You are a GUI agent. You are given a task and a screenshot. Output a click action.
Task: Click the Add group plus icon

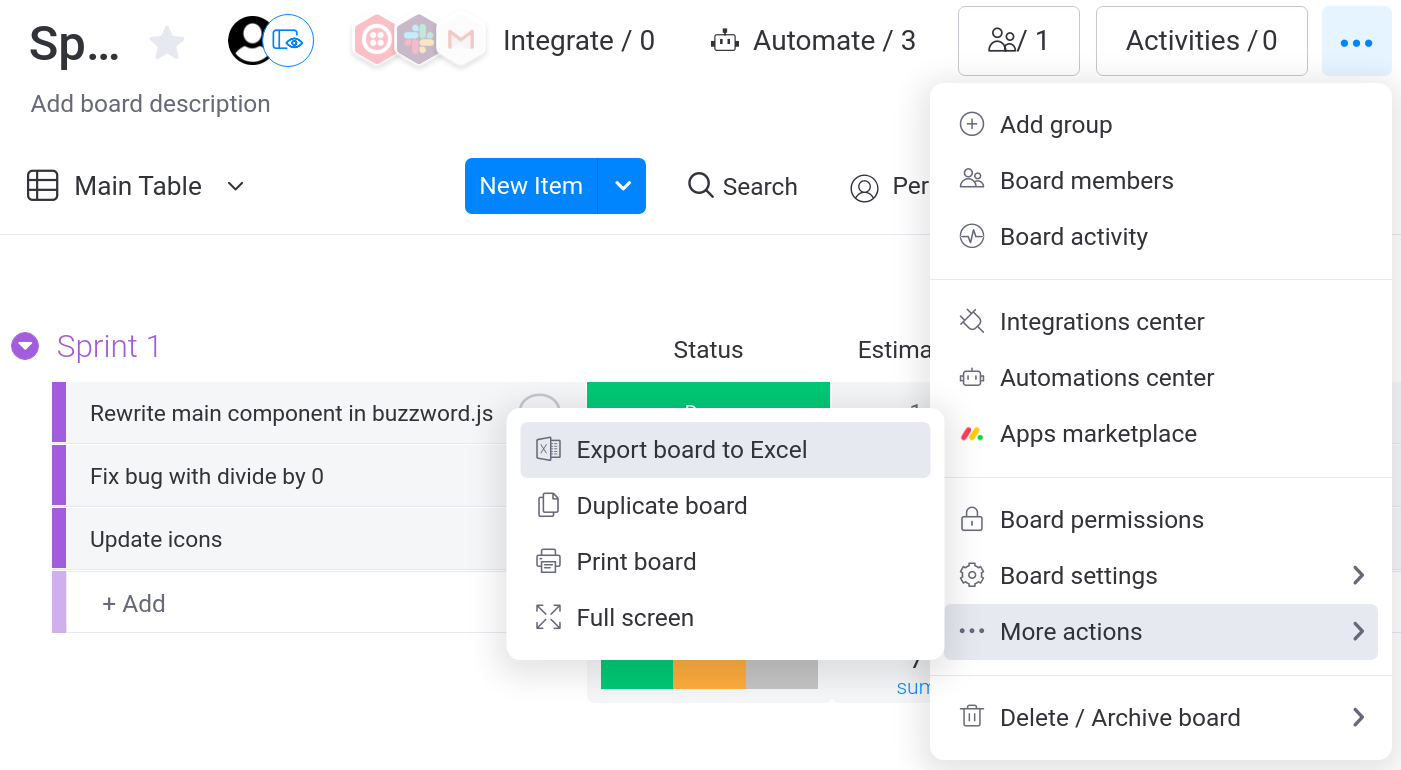(972, 124)
